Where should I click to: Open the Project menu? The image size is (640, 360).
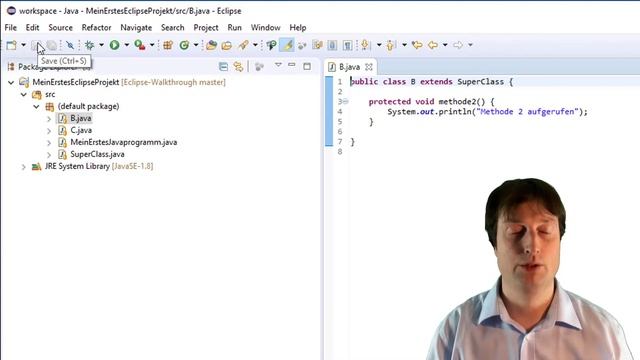click(x=206, y=27)
